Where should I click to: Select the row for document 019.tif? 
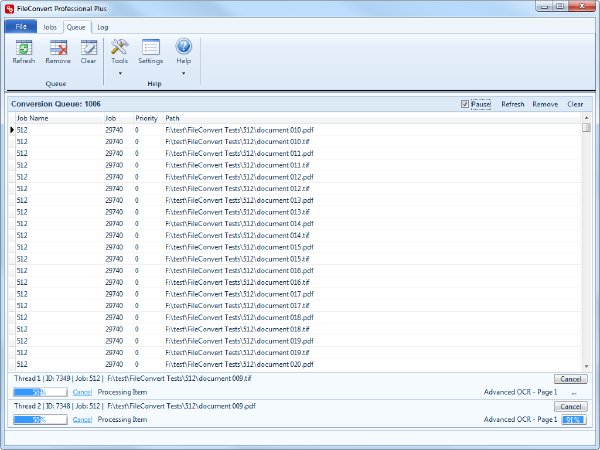[295, 352]
